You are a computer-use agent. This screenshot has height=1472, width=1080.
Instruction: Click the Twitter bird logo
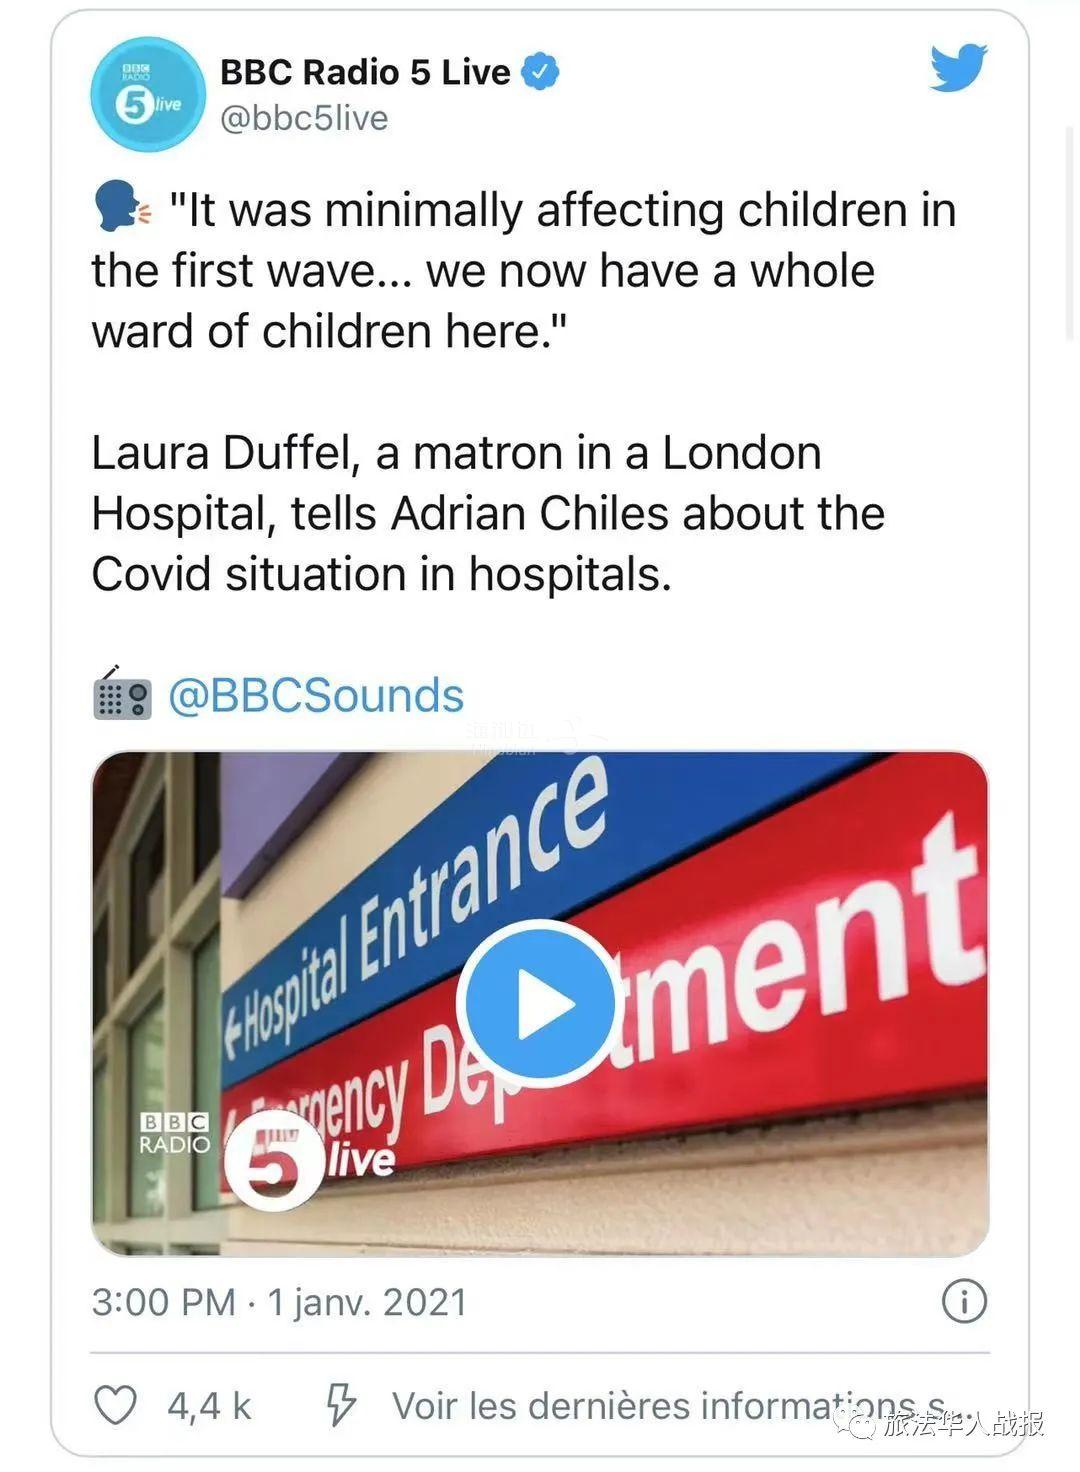point(958,68)
